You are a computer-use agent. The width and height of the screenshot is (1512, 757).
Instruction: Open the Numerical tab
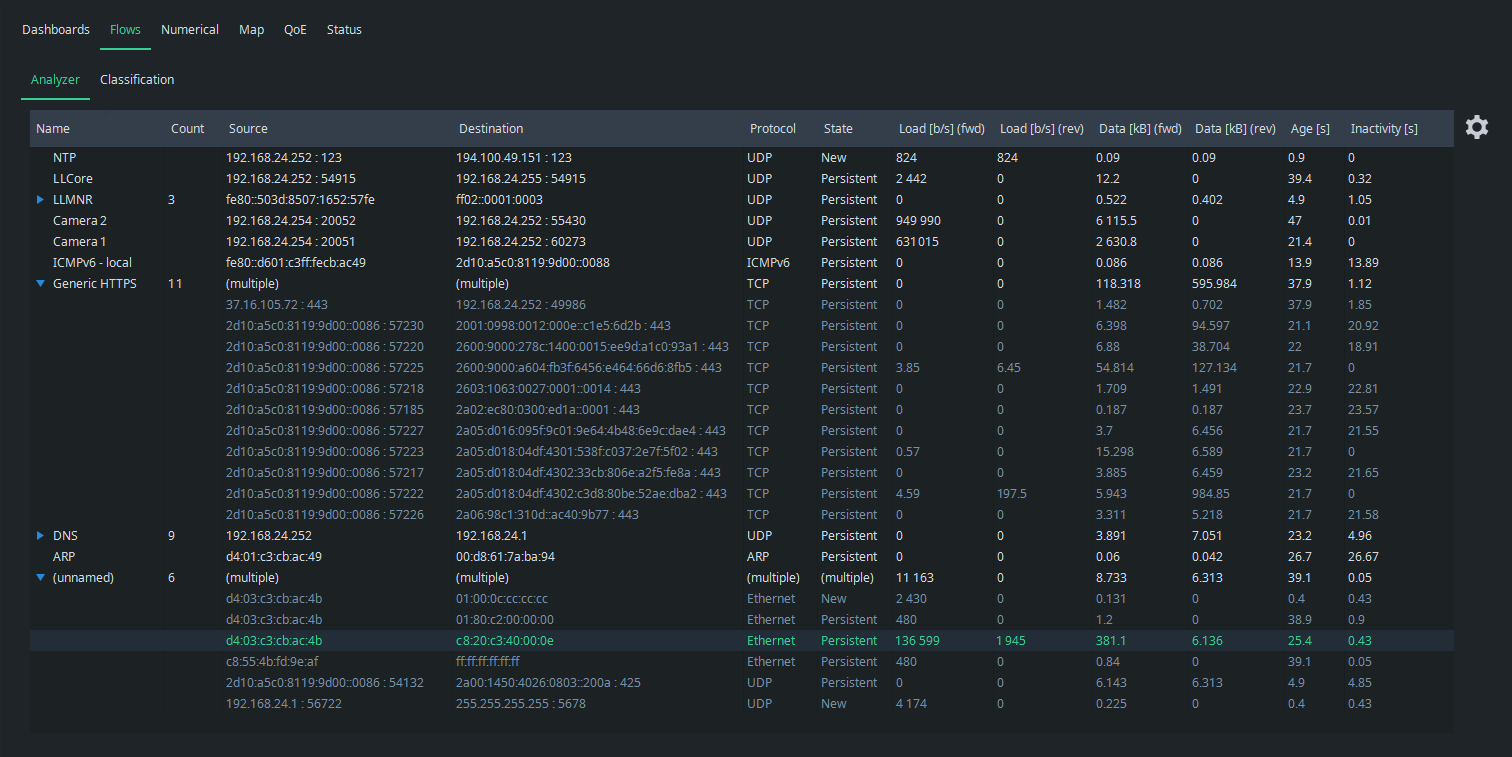(x=190, y=30)
